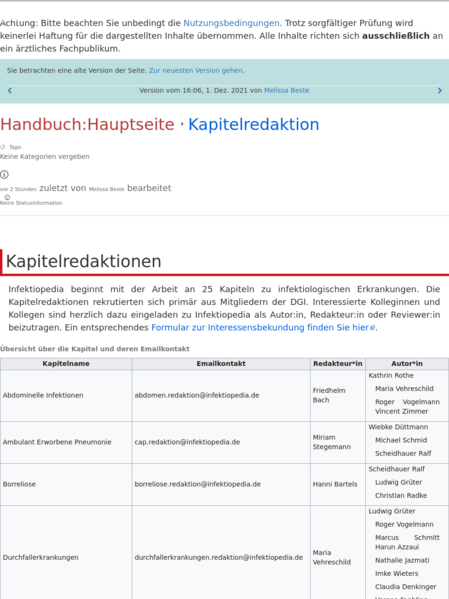Open the Nutzungsbedingungen link
449x599 pixels.
click(231, 23)
